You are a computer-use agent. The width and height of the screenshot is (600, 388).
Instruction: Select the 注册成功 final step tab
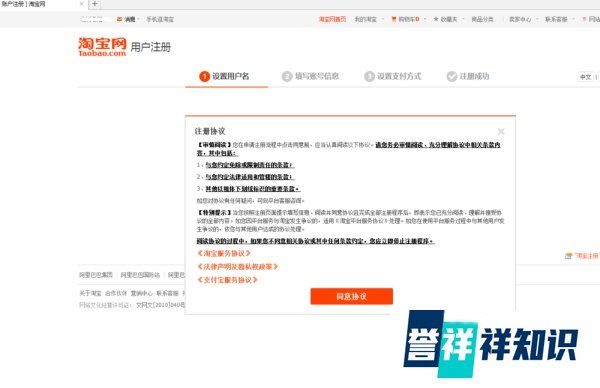pyautogui.click(x=468, y=77)
